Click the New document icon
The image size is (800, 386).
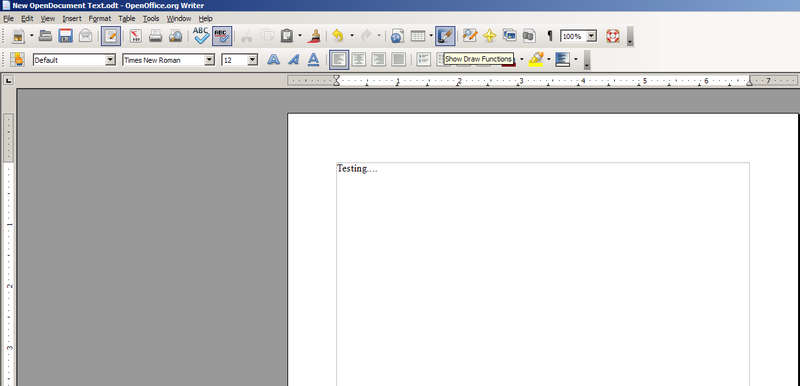click(x=19, y=36)
